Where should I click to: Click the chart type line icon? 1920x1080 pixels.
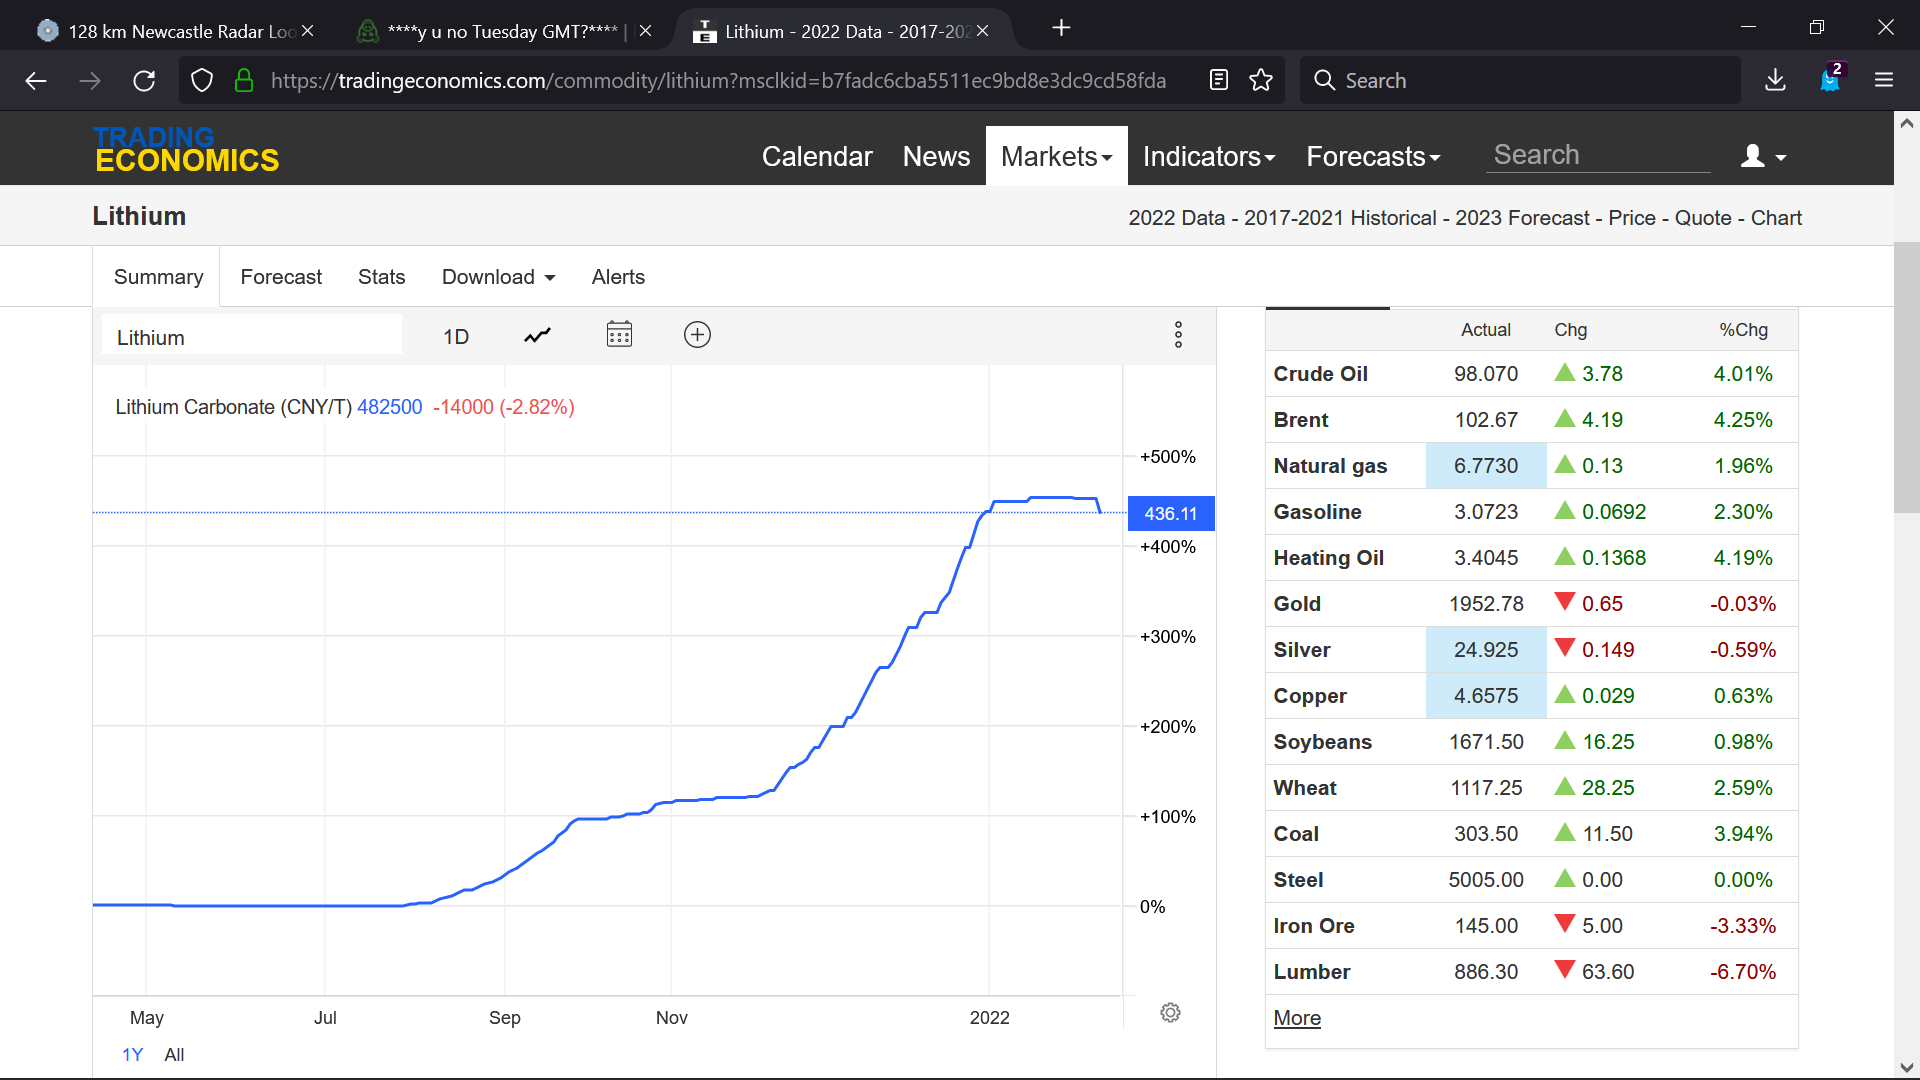[537, 336]
